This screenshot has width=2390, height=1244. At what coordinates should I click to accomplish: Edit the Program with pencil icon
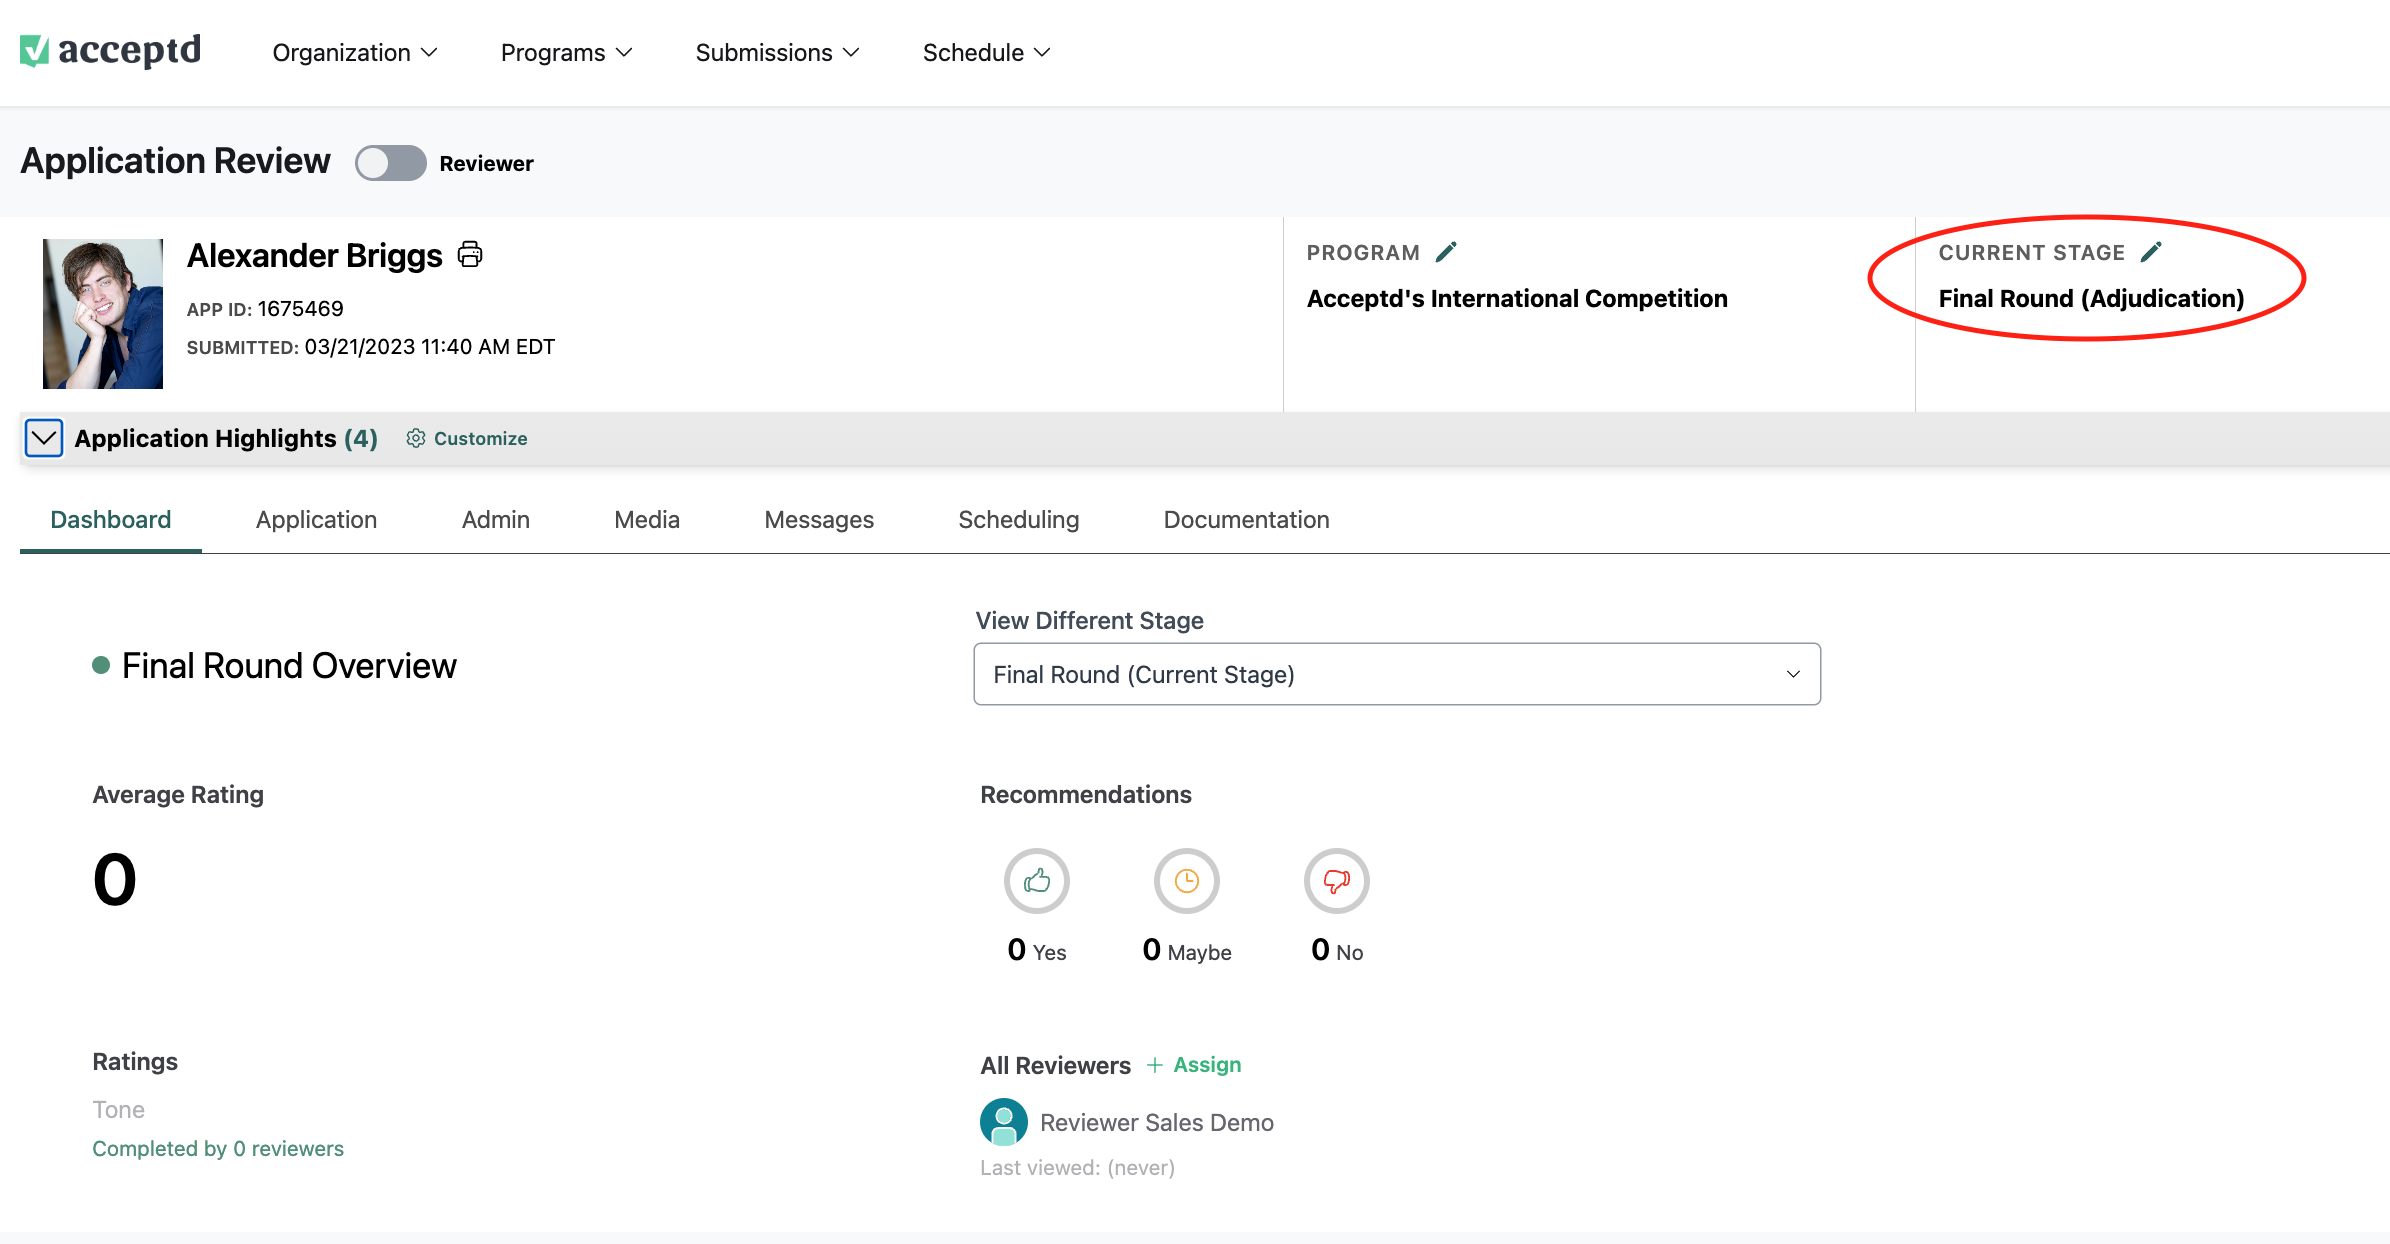tap(1446, 252)
